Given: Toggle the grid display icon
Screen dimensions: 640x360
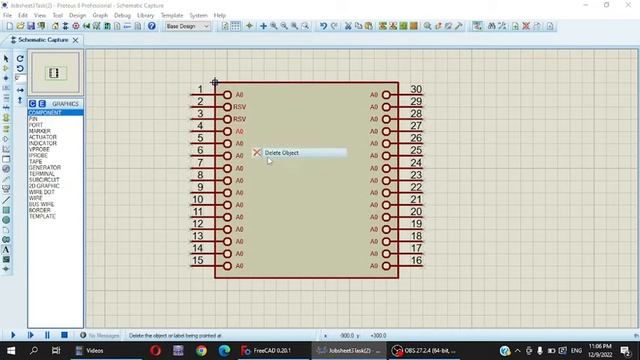Looking at the screenshot, I should [236, 26].
